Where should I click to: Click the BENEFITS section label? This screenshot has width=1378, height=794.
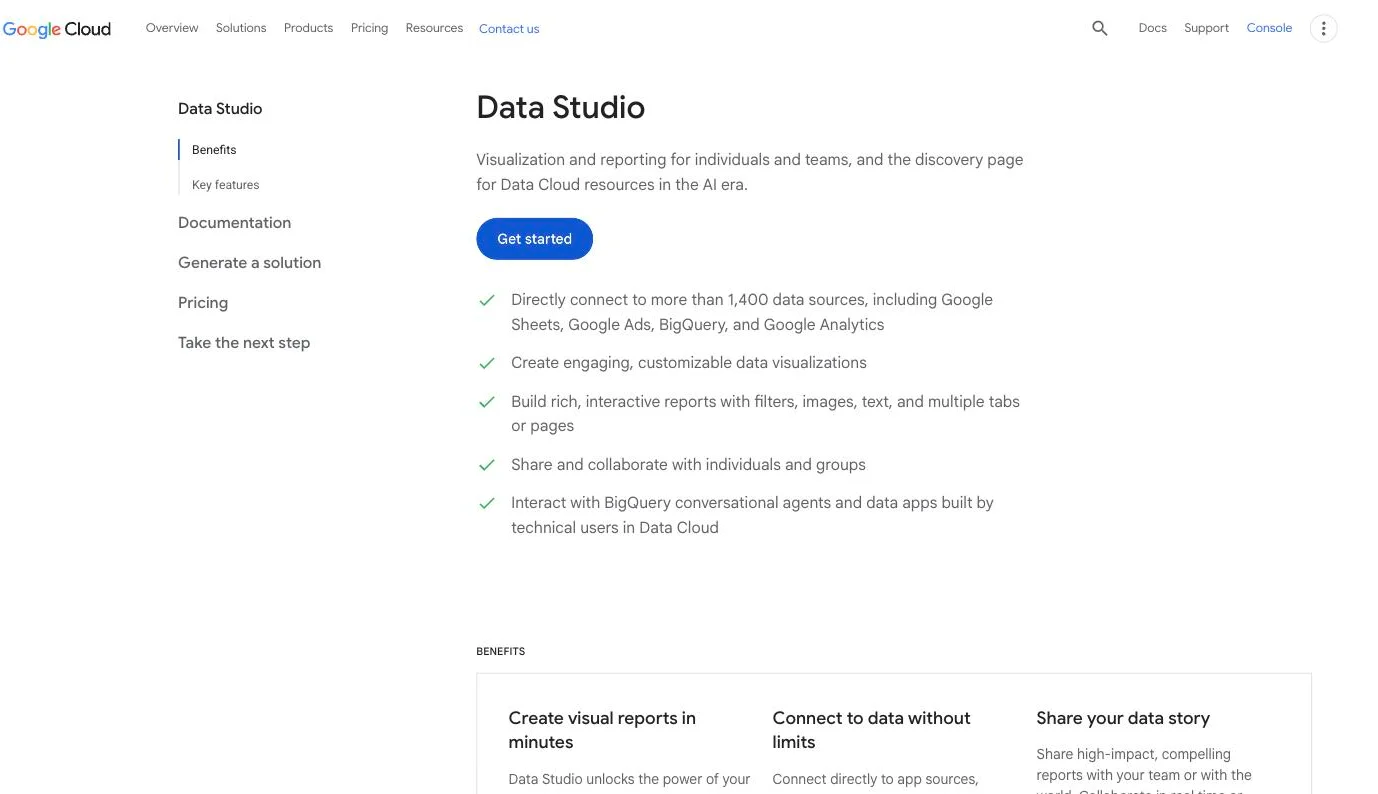(x=500, y=651)
